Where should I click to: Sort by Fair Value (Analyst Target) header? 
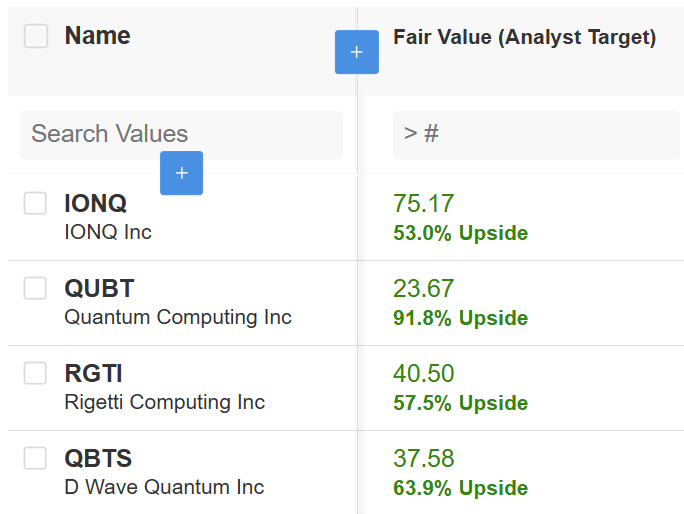524,38
